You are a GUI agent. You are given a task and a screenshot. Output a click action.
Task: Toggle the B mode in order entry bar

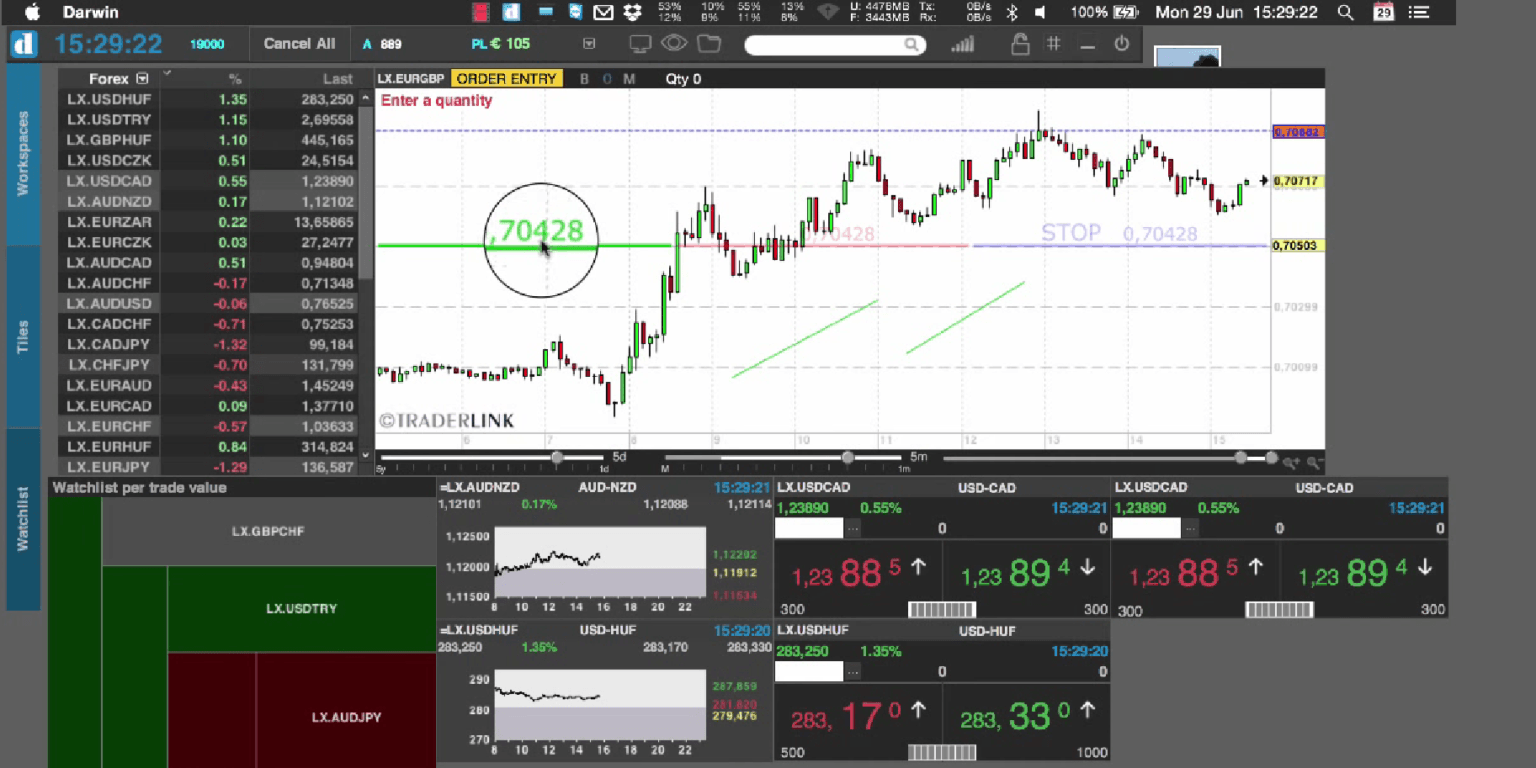pyautogui.click(x=584, y=79)
